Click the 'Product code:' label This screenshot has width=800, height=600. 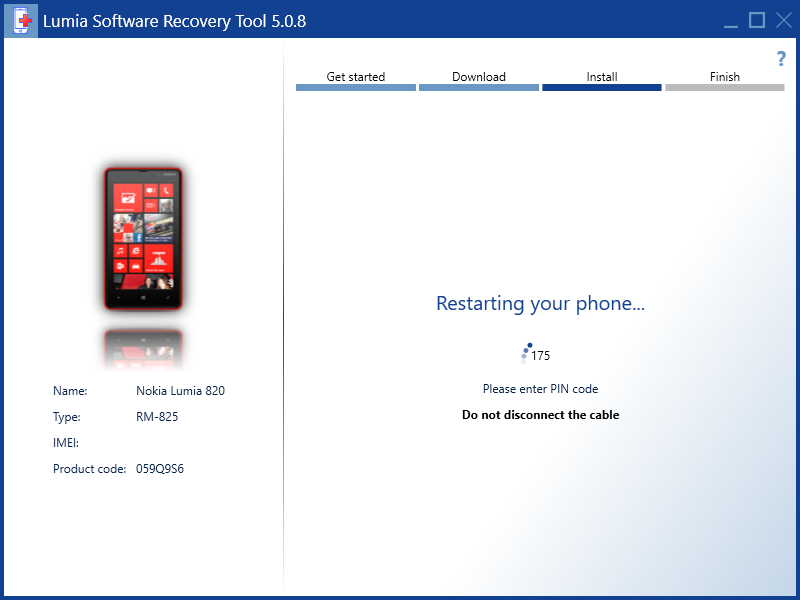click(89, 469)
